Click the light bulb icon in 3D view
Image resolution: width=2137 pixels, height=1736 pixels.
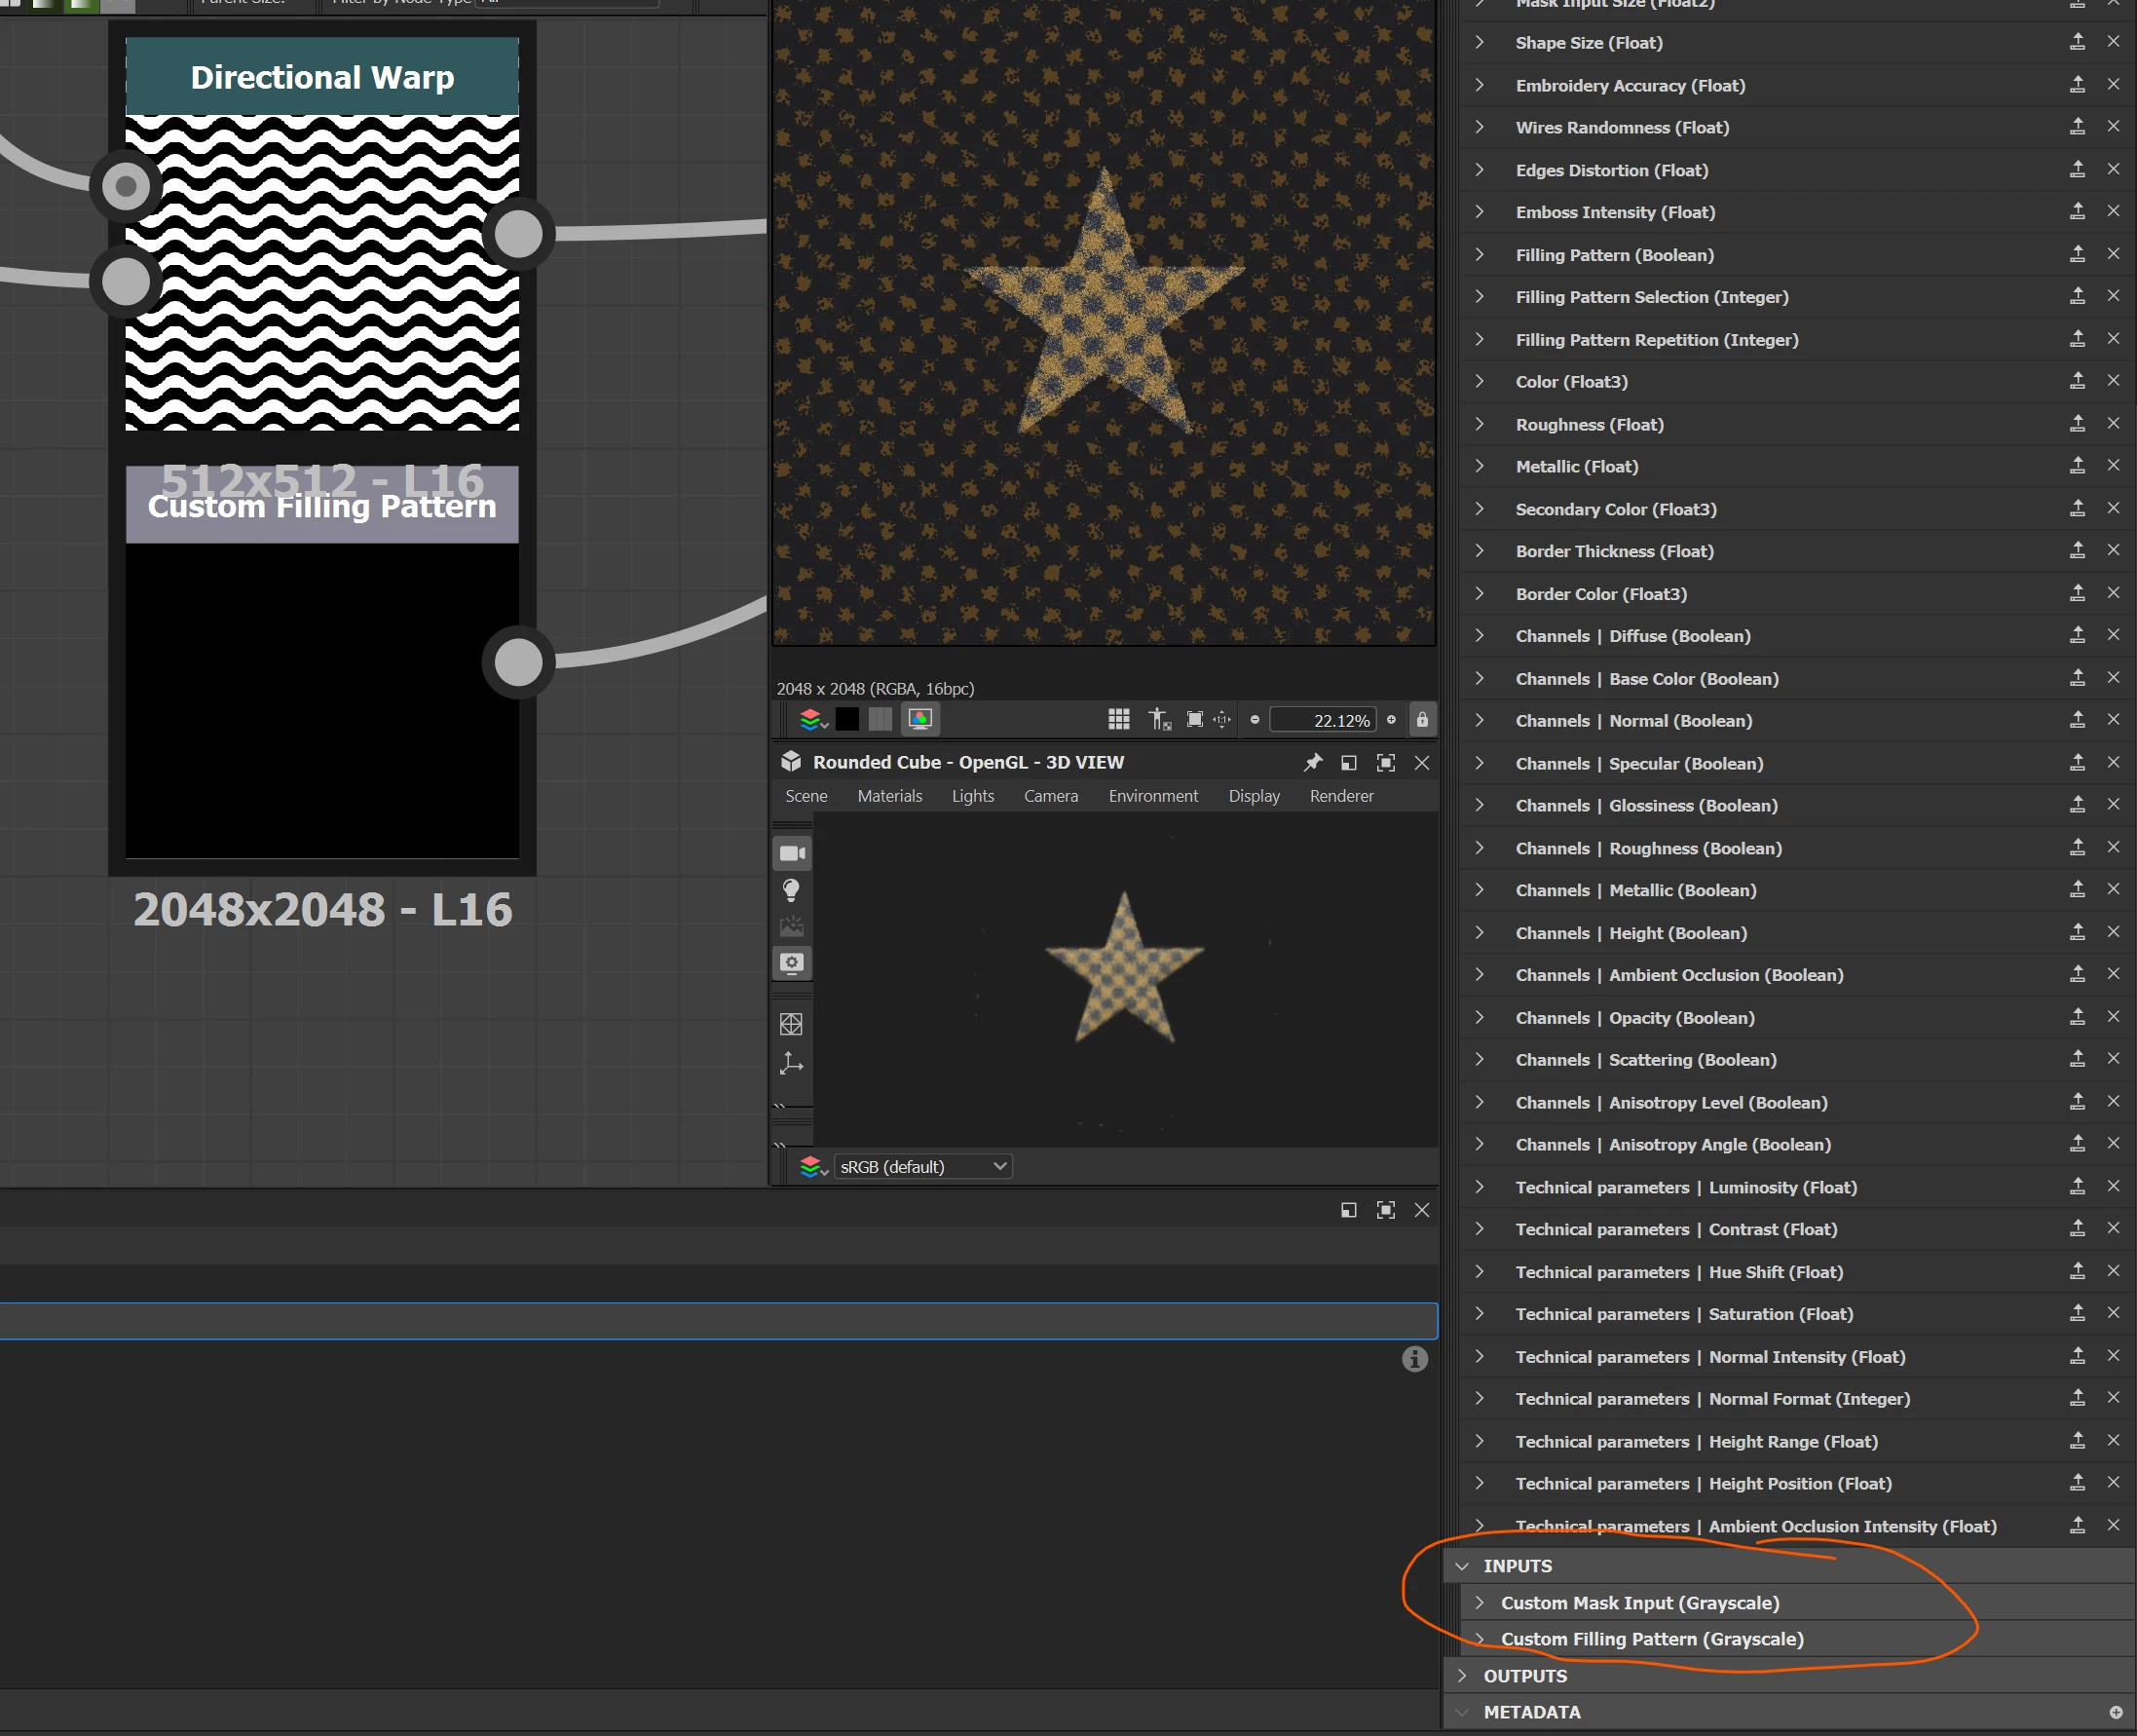(x=791, y=889)
